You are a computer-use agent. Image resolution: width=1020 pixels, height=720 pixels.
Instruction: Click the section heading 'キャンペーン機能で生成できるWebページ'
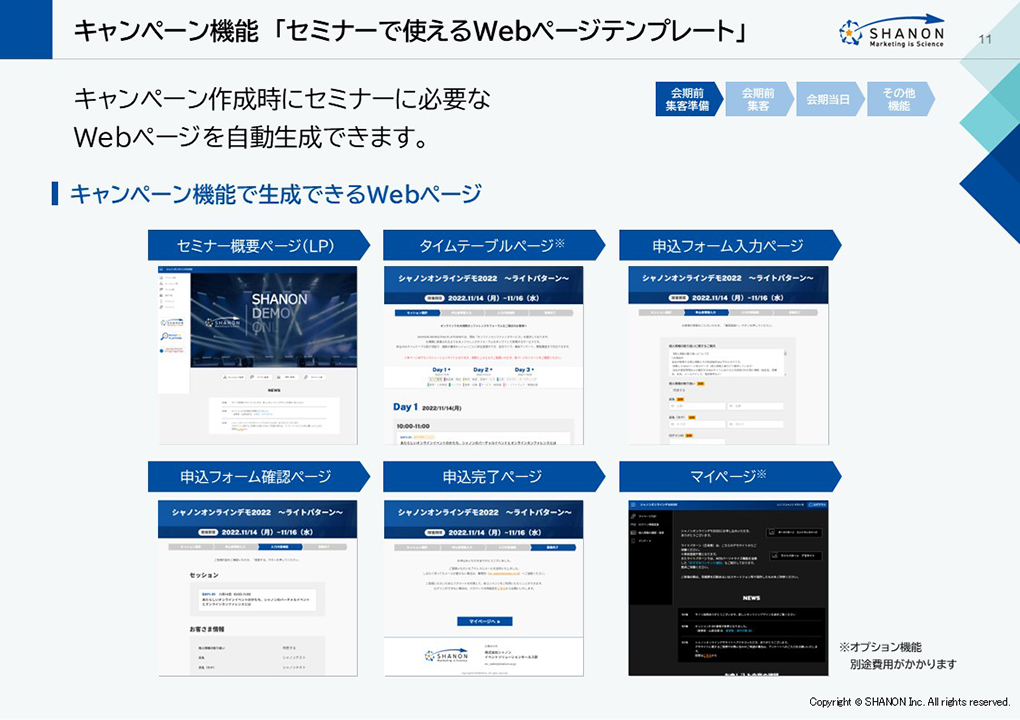pos(276,194)
